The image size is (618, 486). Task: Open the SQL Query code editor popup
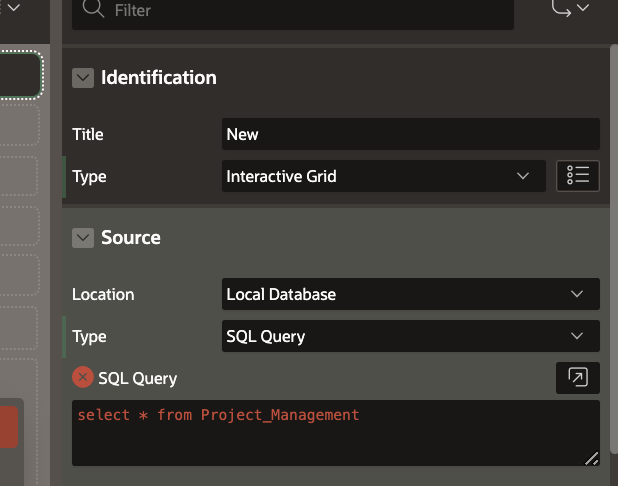[578, 378]
